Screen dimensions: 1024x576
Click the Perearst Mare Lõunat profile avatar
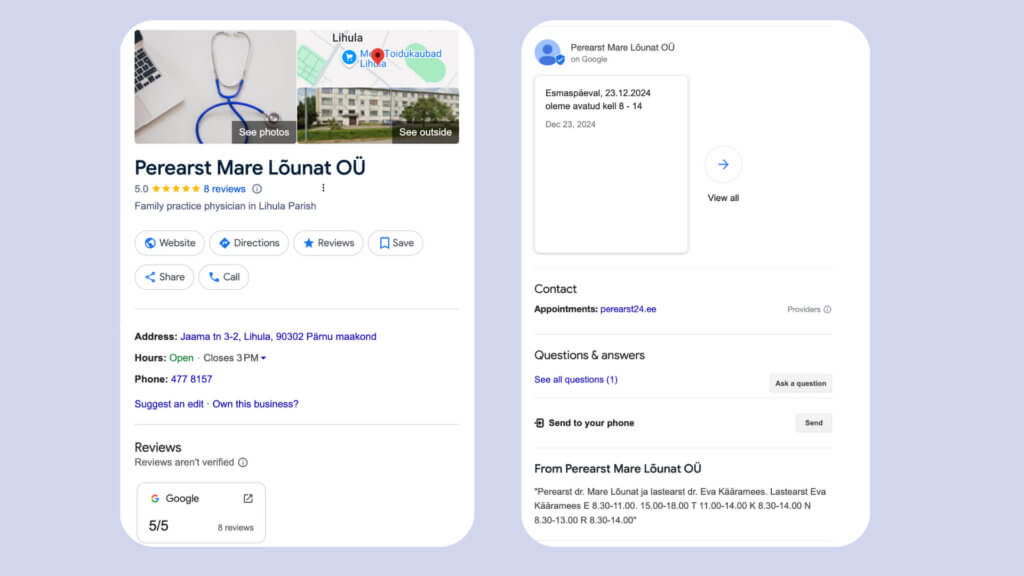(x=548, y=52)
